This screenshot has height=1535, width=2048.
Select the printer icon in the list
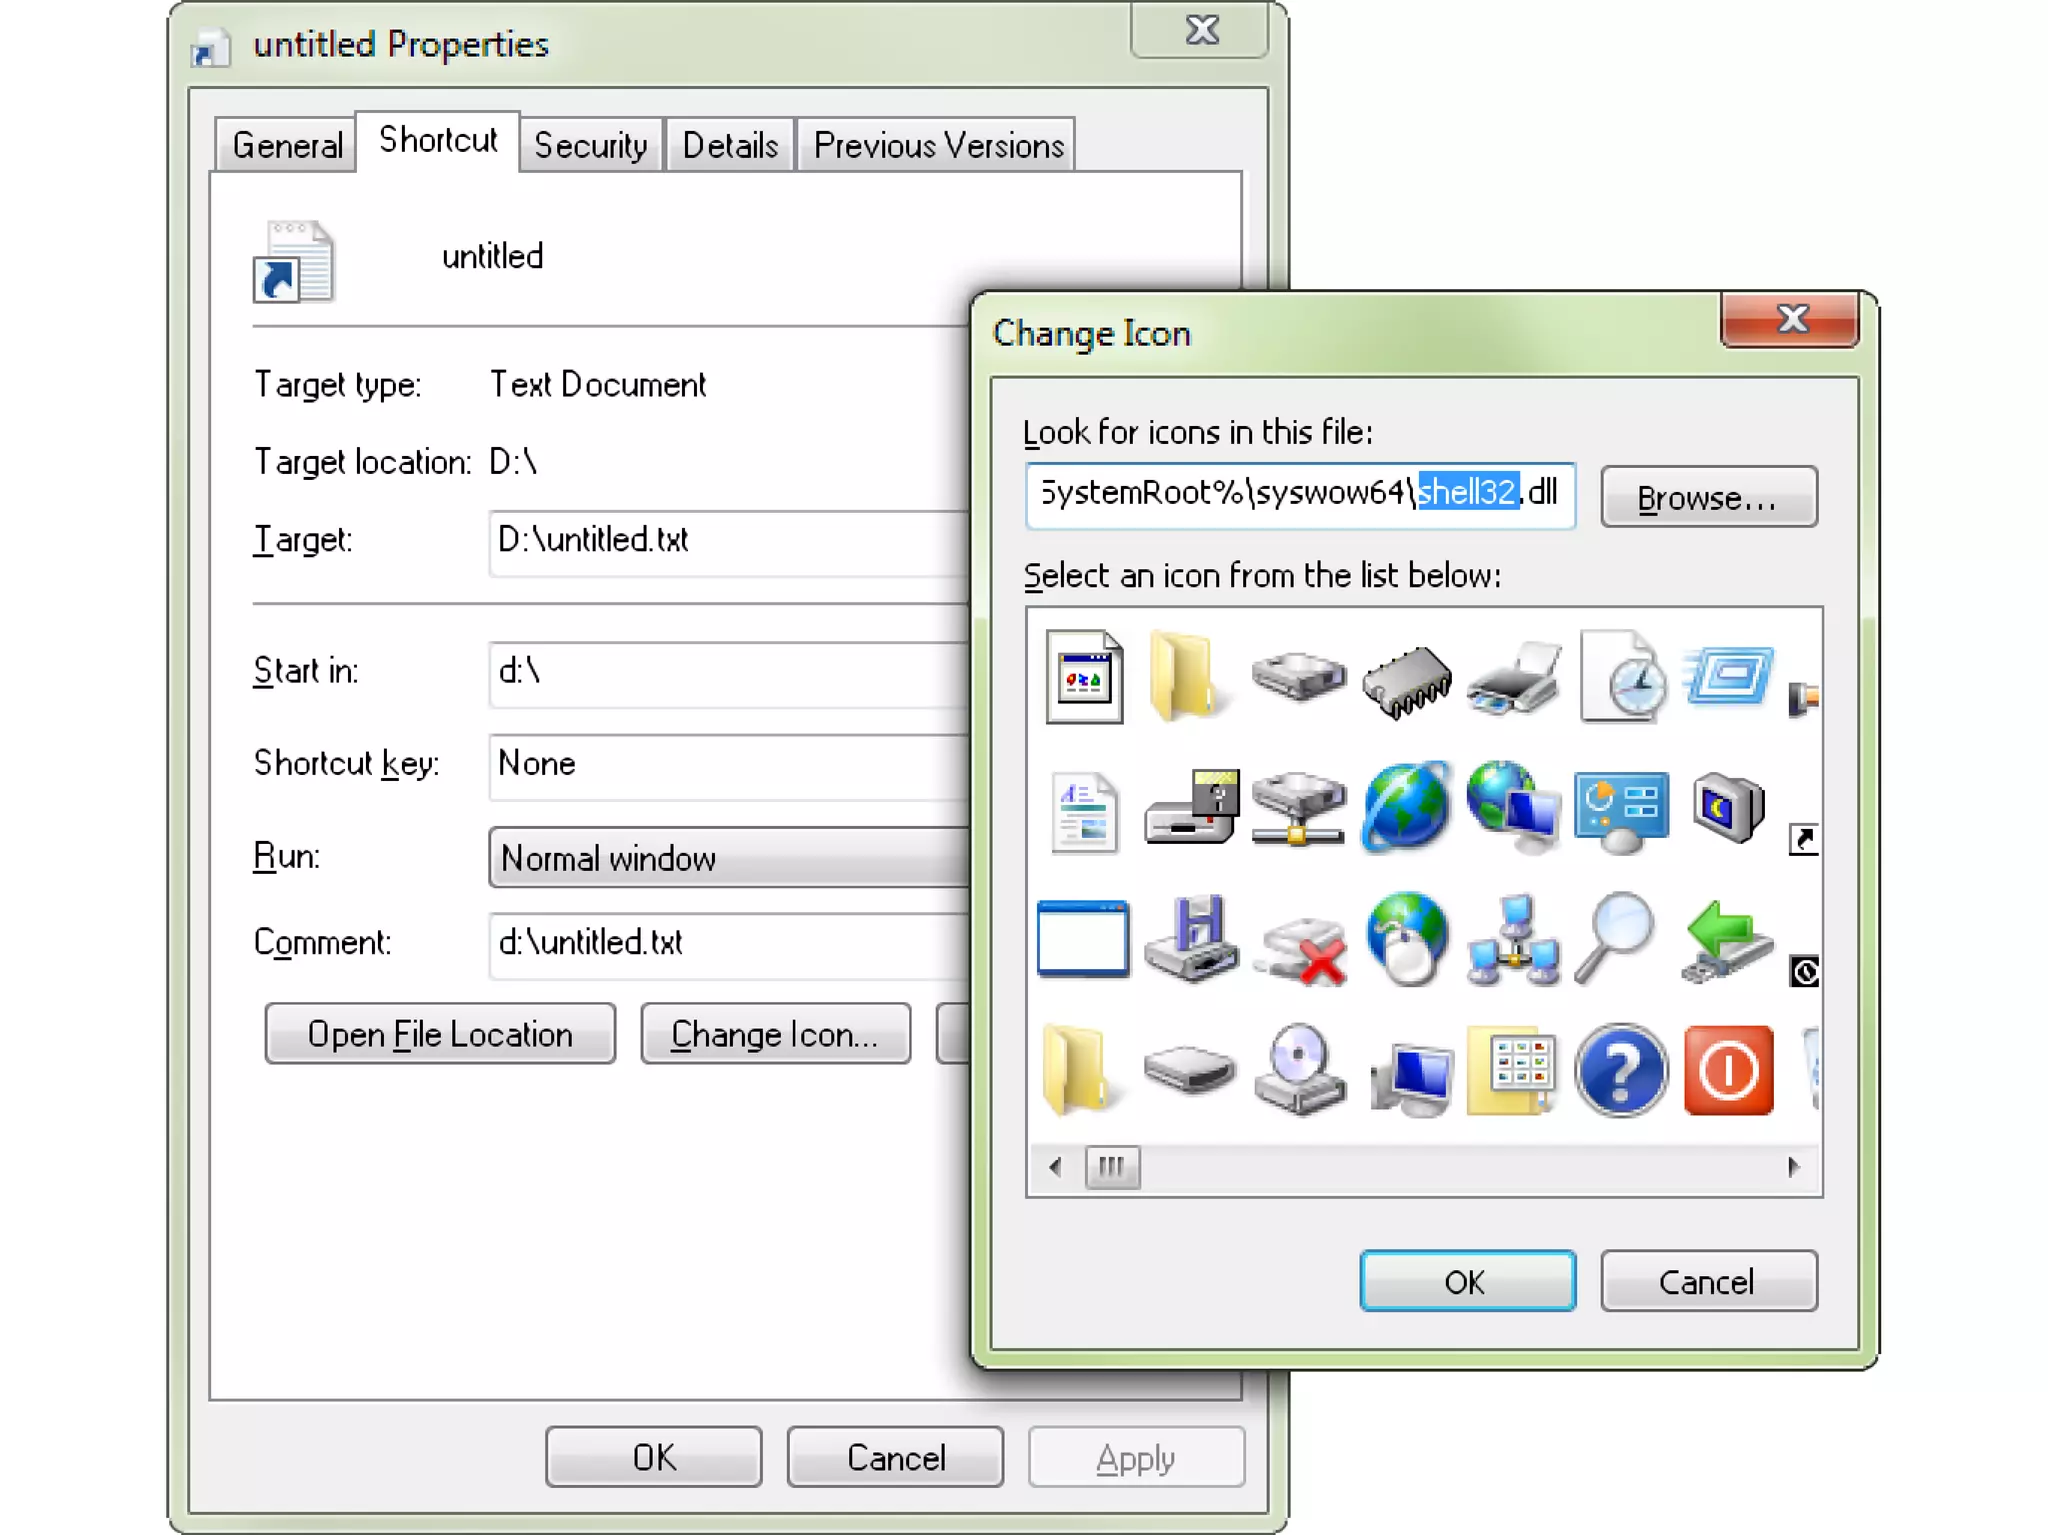[x=1514, y=679]
